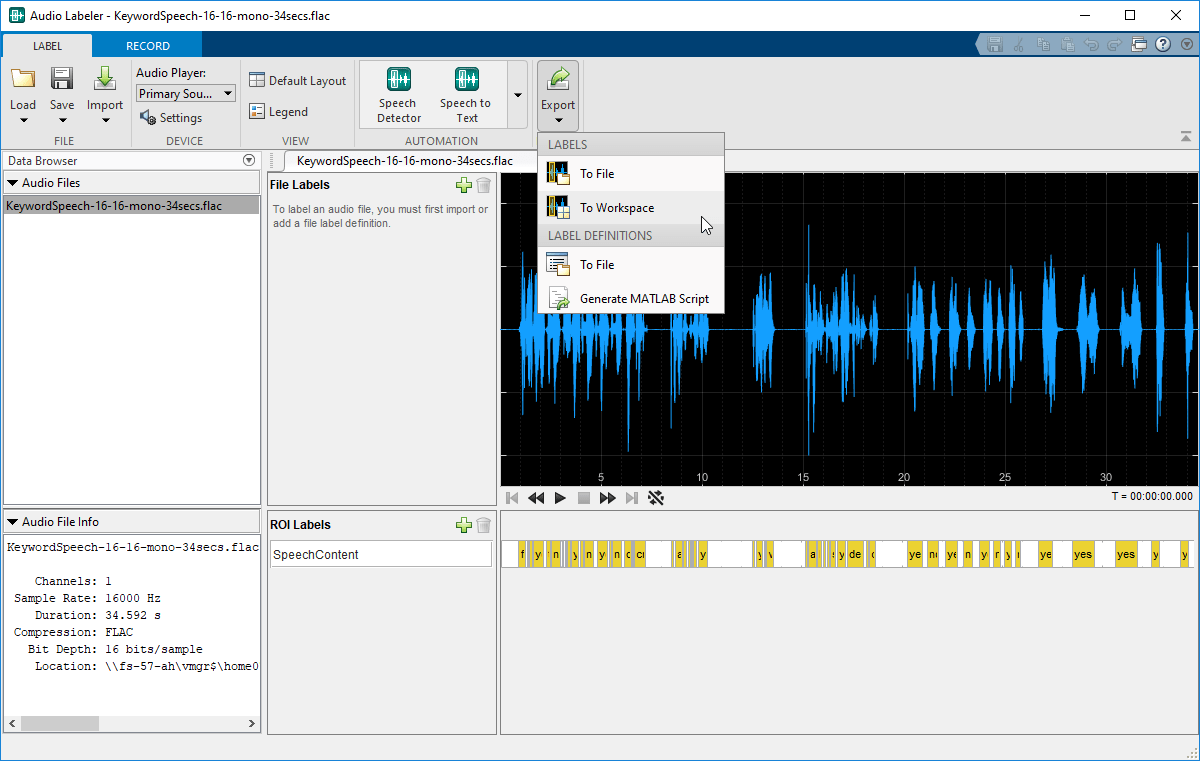Screen dimensions: 1200x761
Task: Open the Audio Player device dropdown
Action: click(x=186, y=94)
